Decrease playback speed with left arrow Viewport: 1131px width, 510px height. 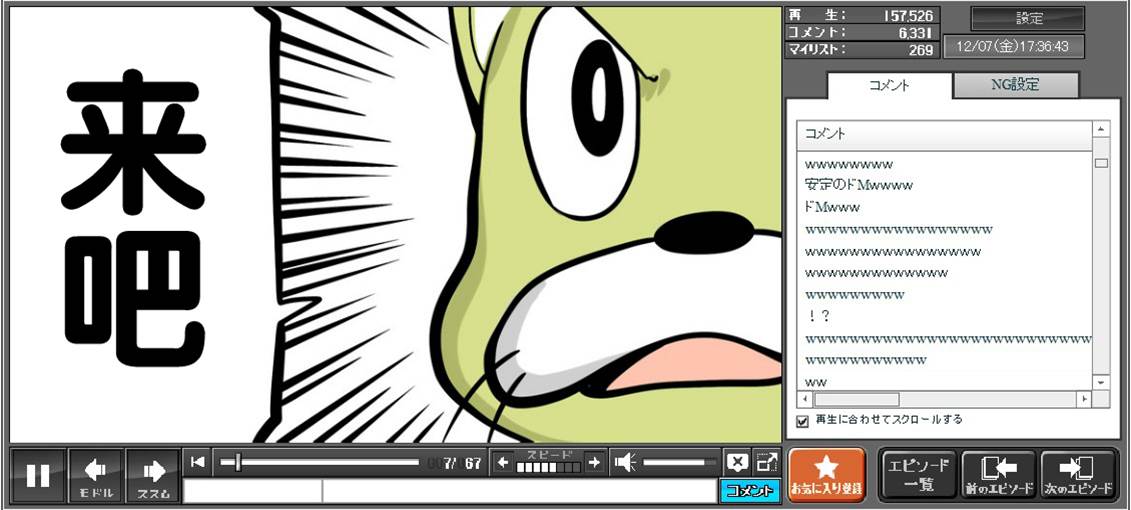click(503, 462)
